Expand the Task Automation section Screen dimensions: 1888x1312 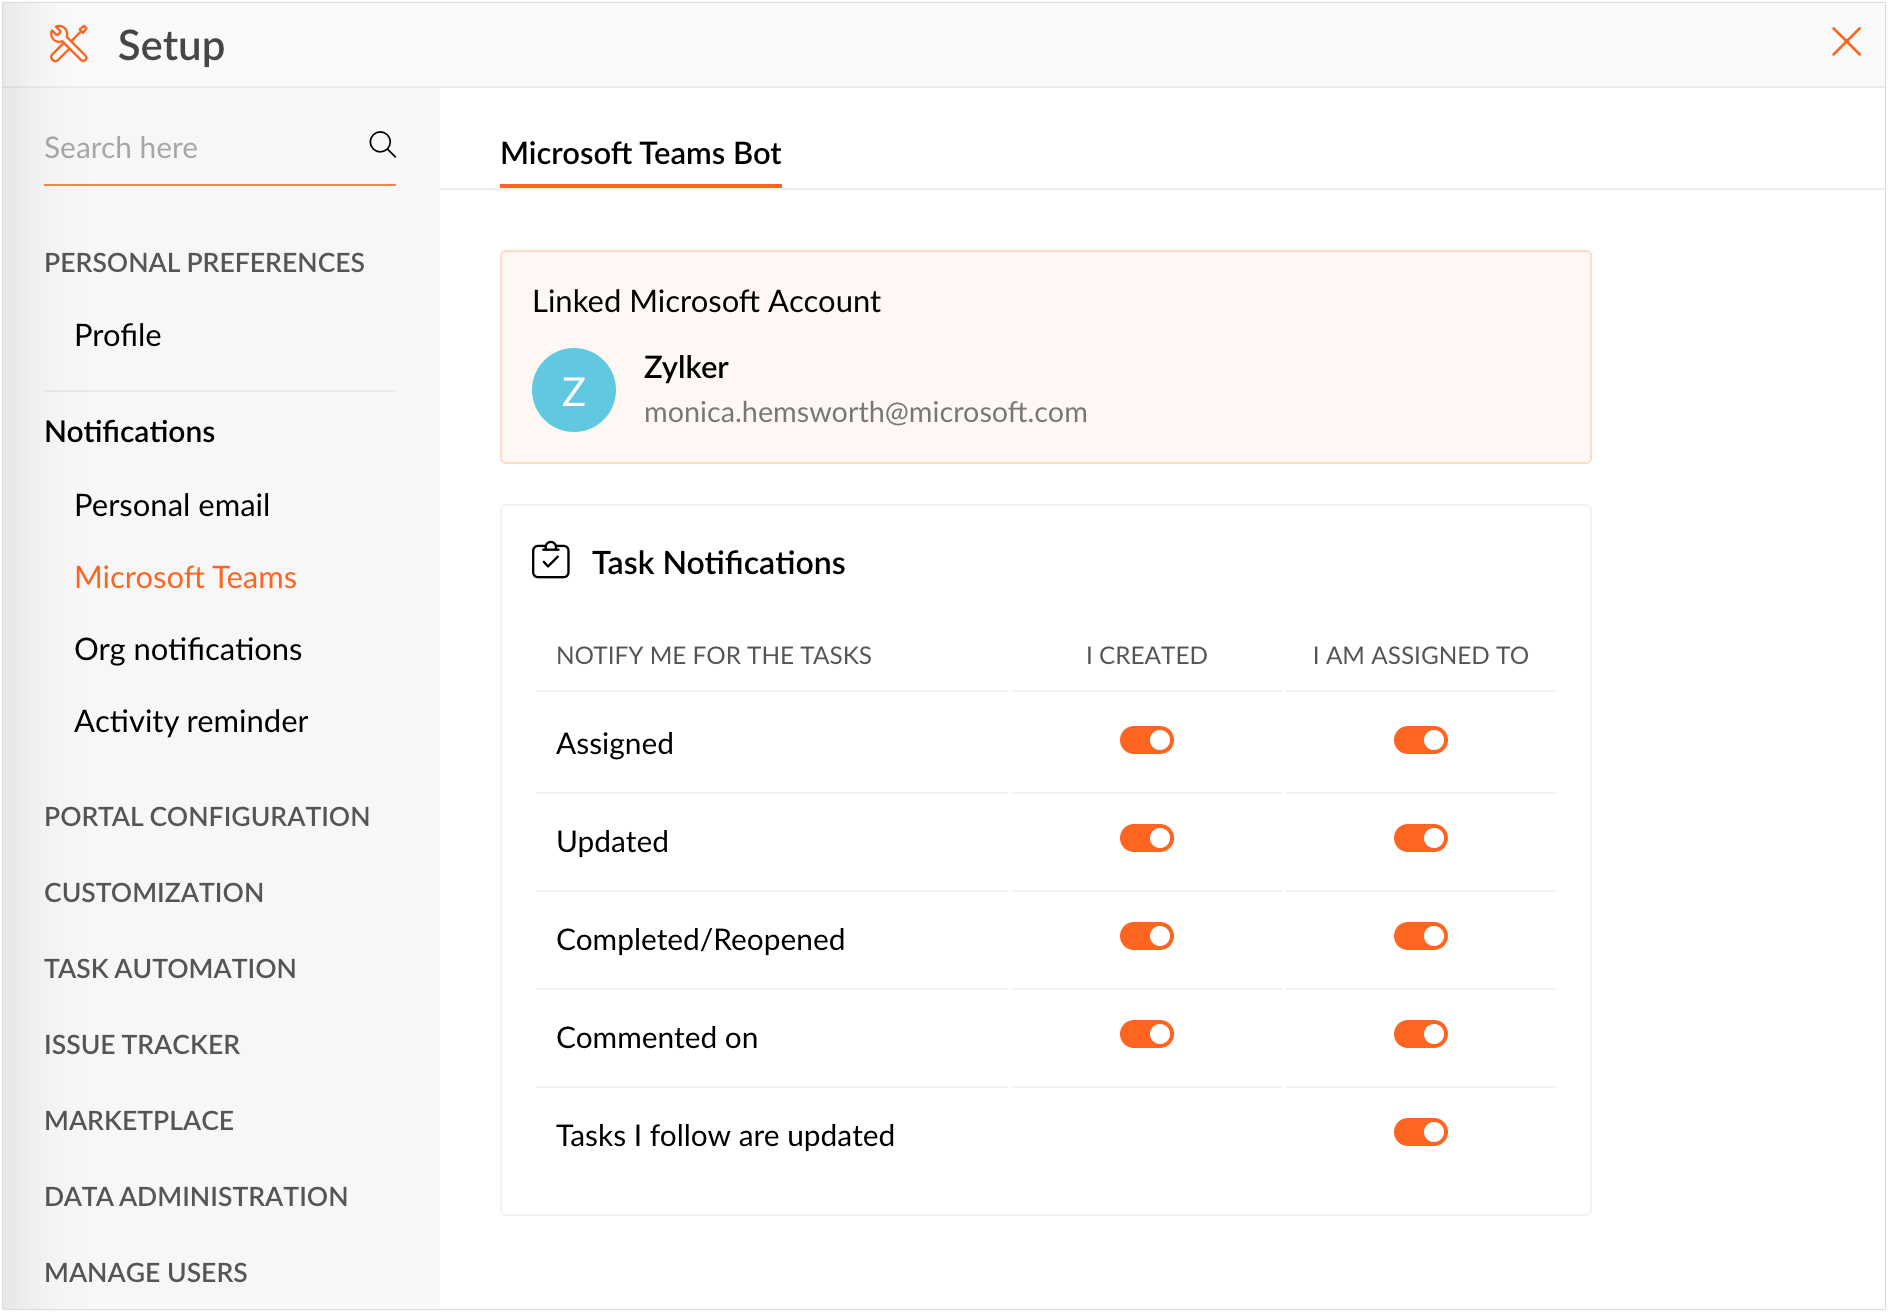(170, 968)
